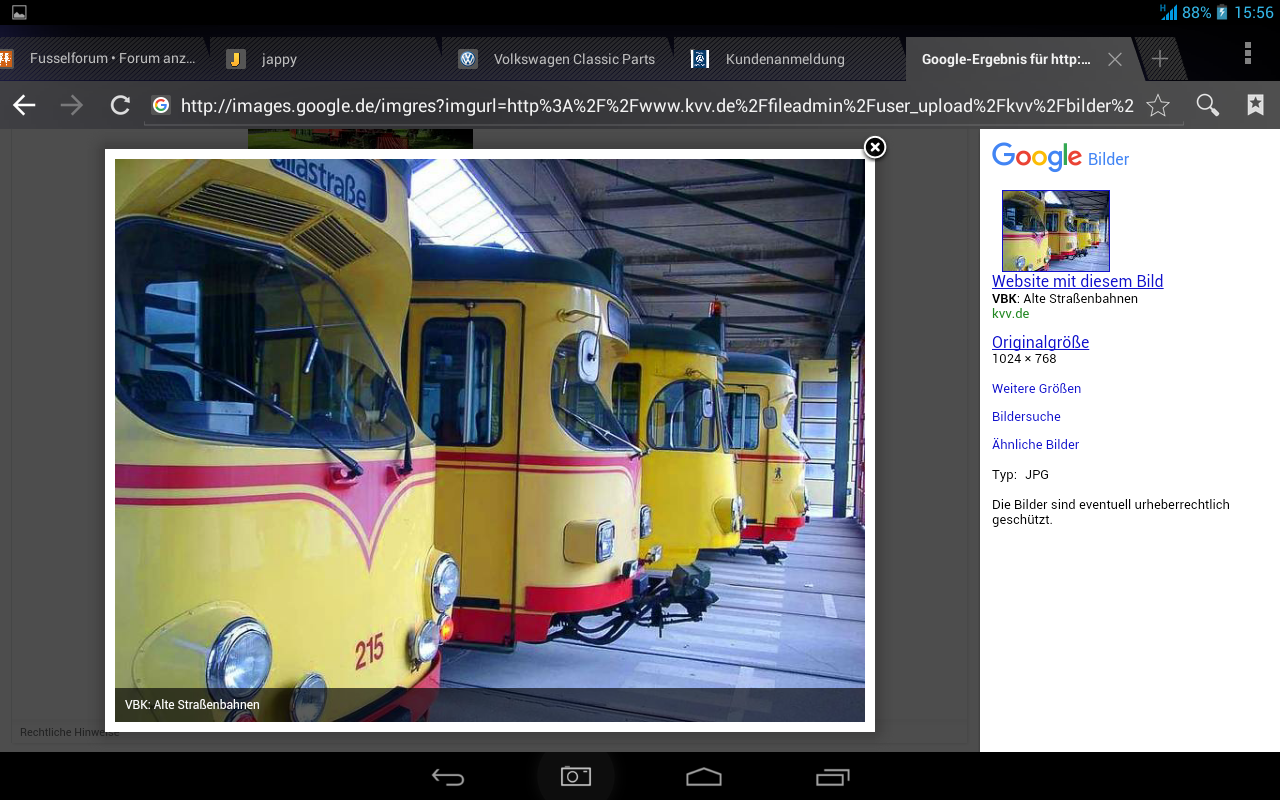Close the image lightbox overlay
Image resolution: width=1280 pixels, height=800 pixels.
875,148
